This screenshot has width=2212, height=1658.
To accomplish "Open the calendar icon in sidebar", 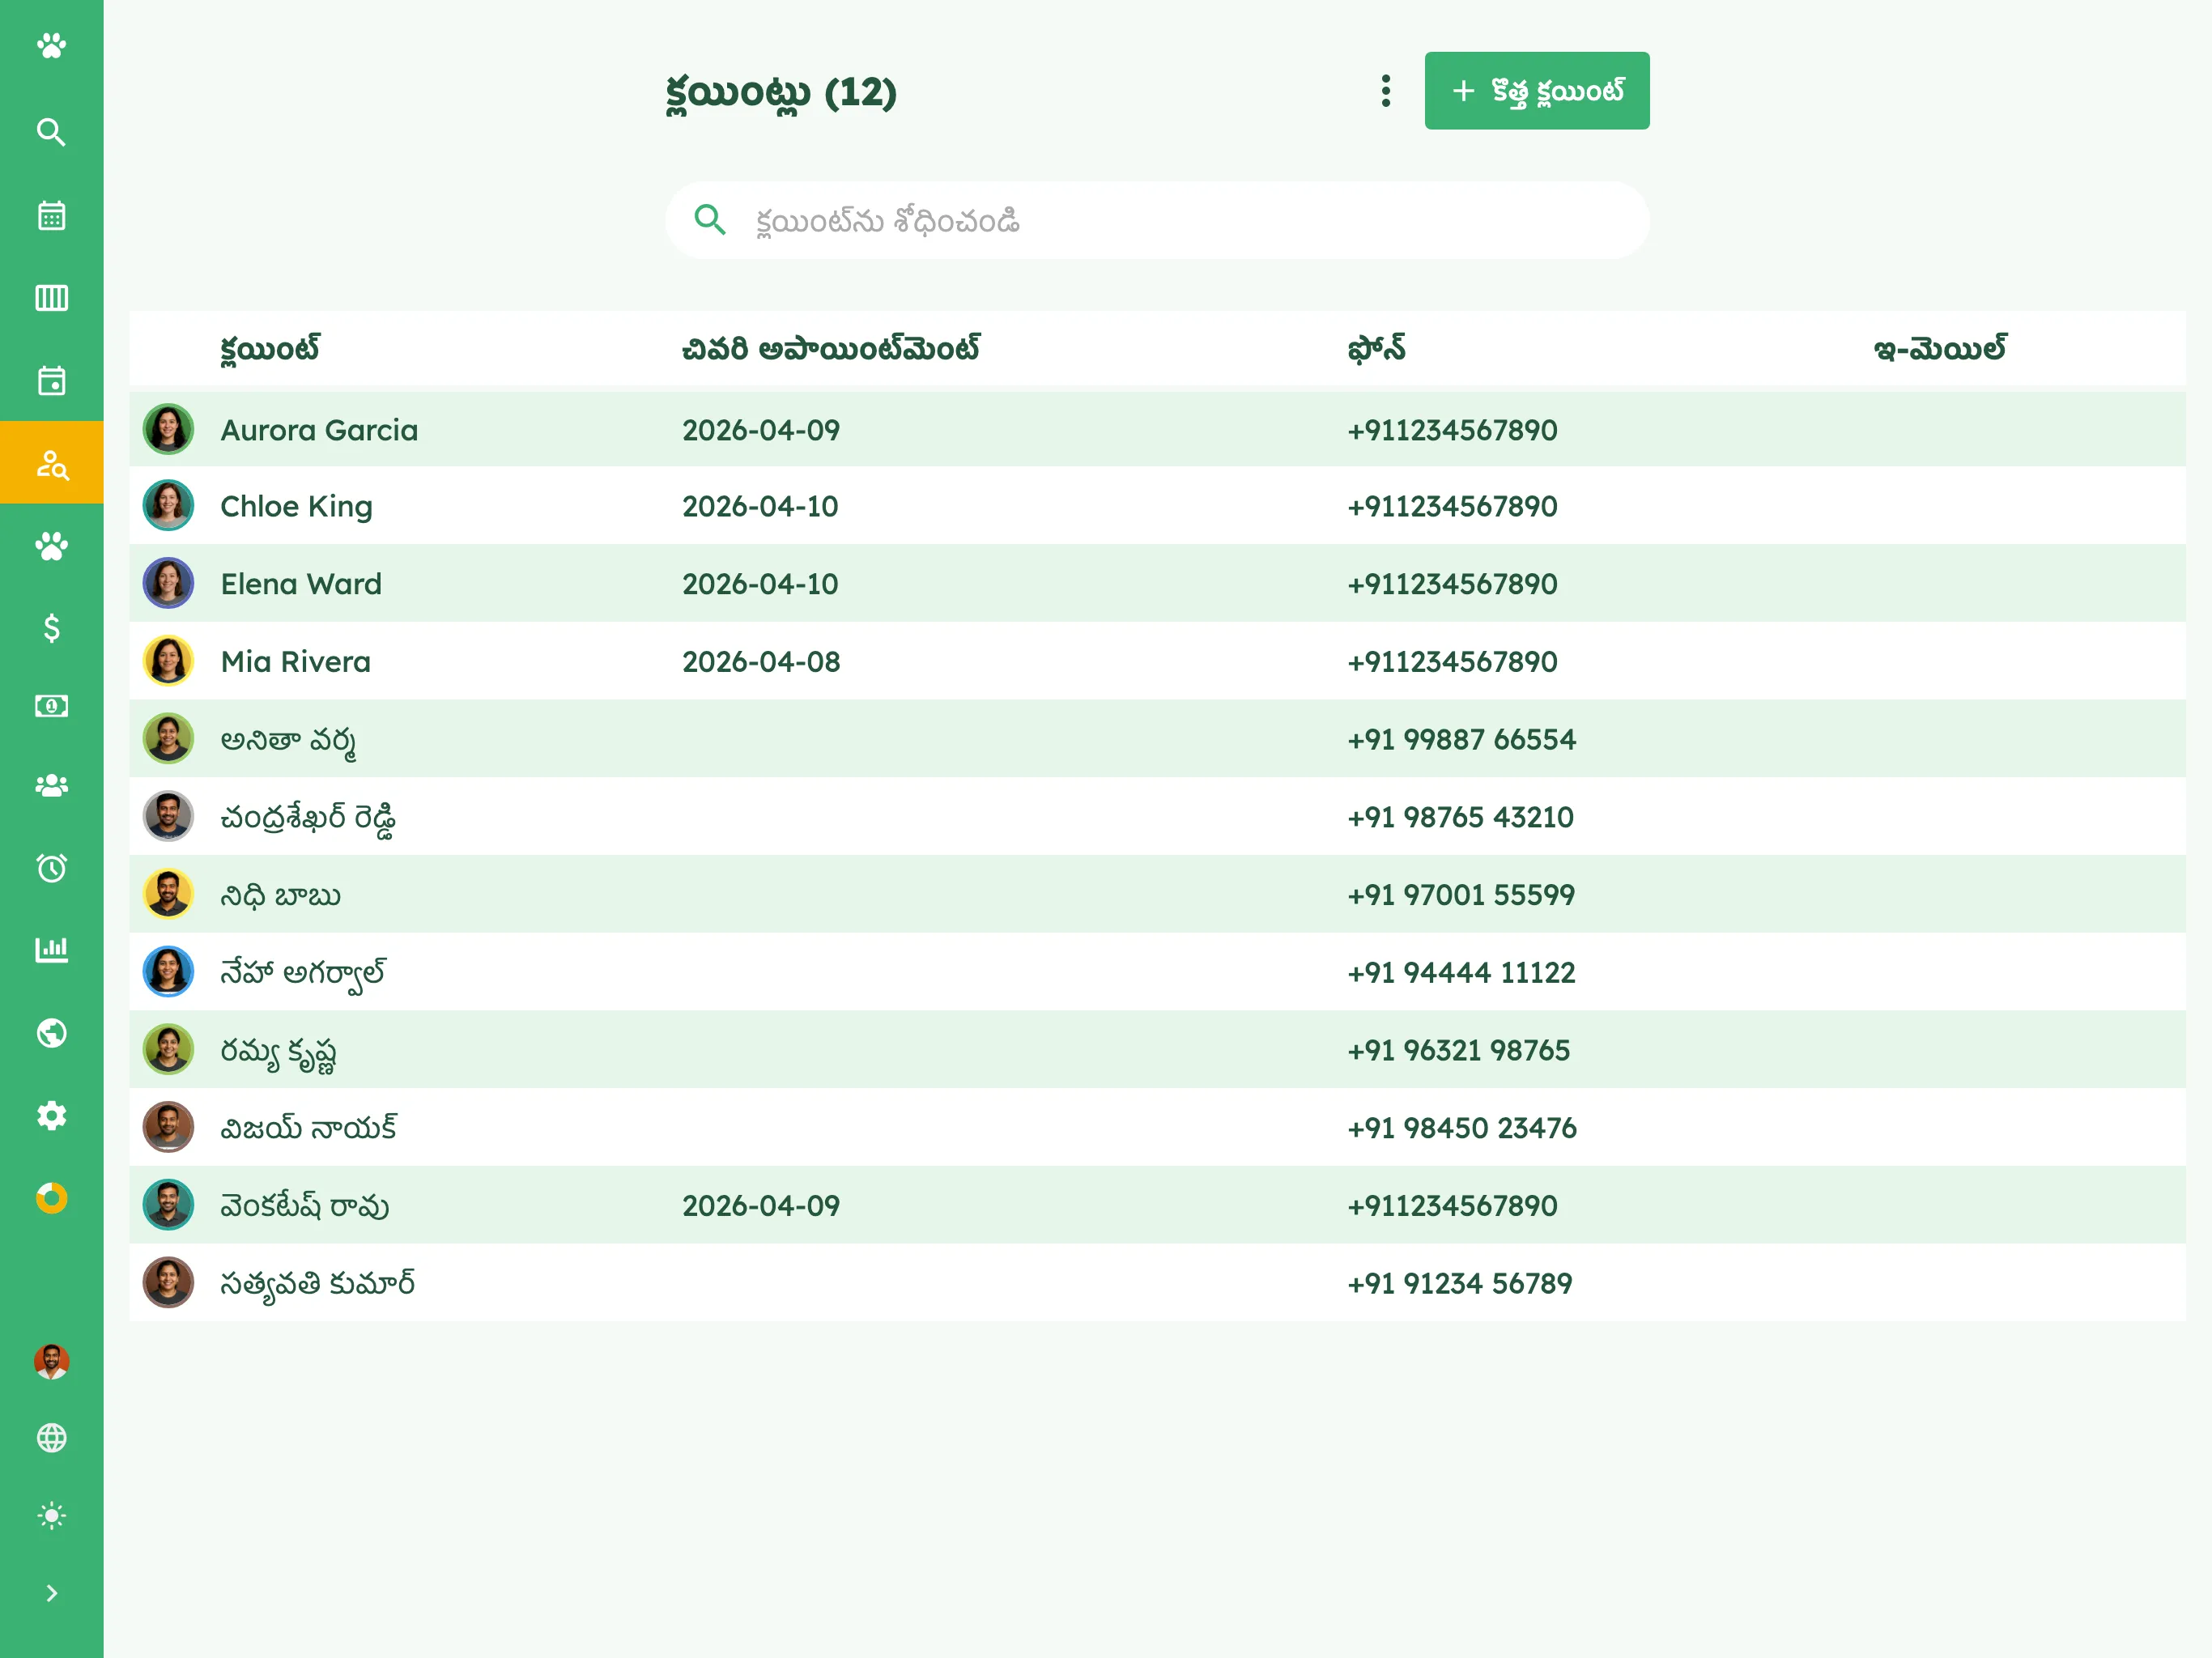I will (51, 215).
